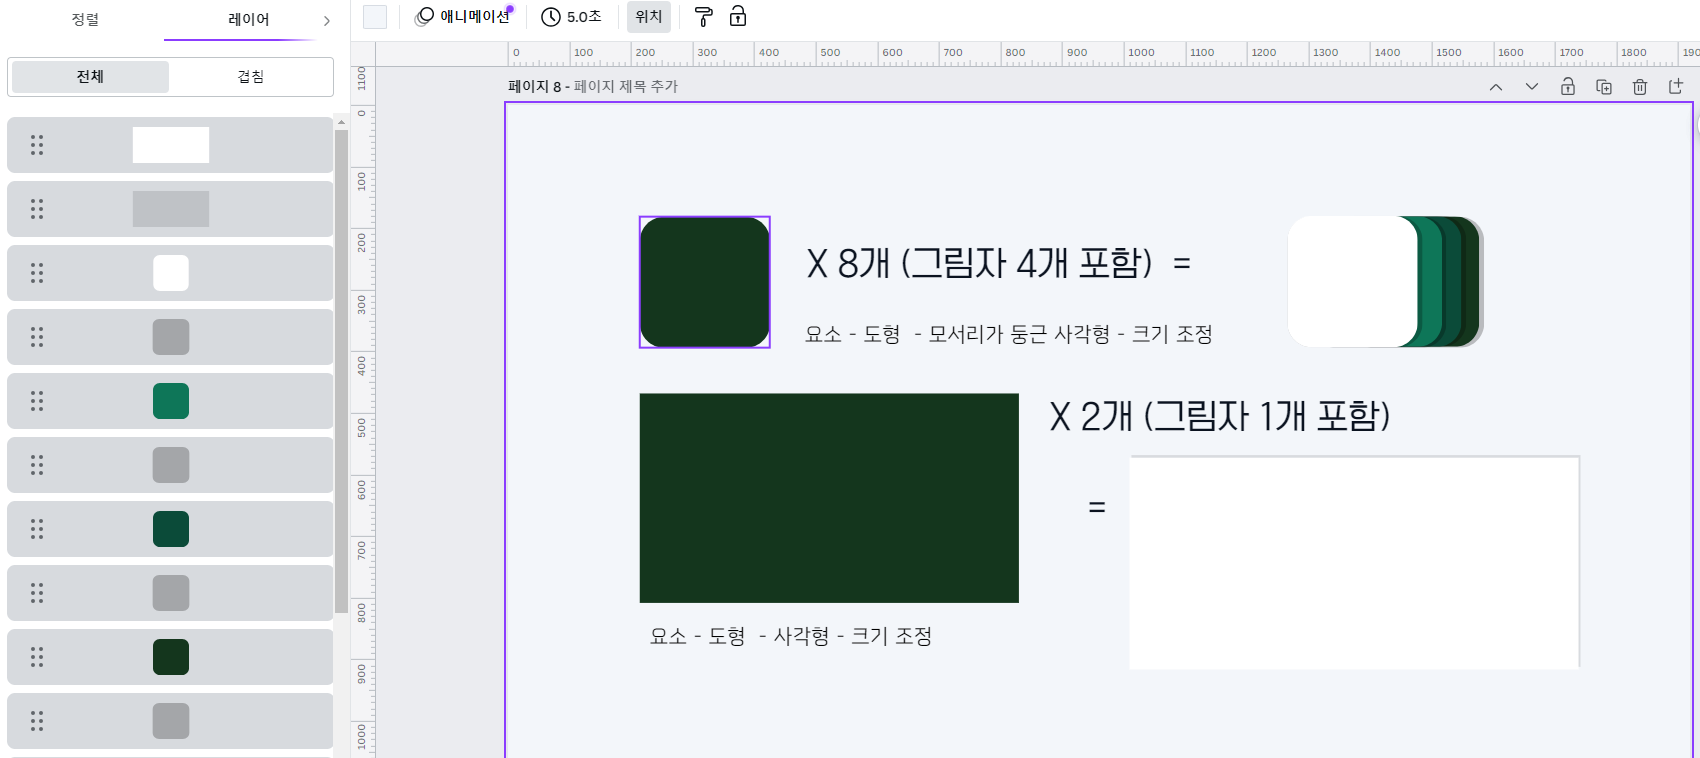Click the text 'X 8개 (그림자 4개 포함)'
The height and width of the screenshot is (758, 1700).
click(980, 263)
